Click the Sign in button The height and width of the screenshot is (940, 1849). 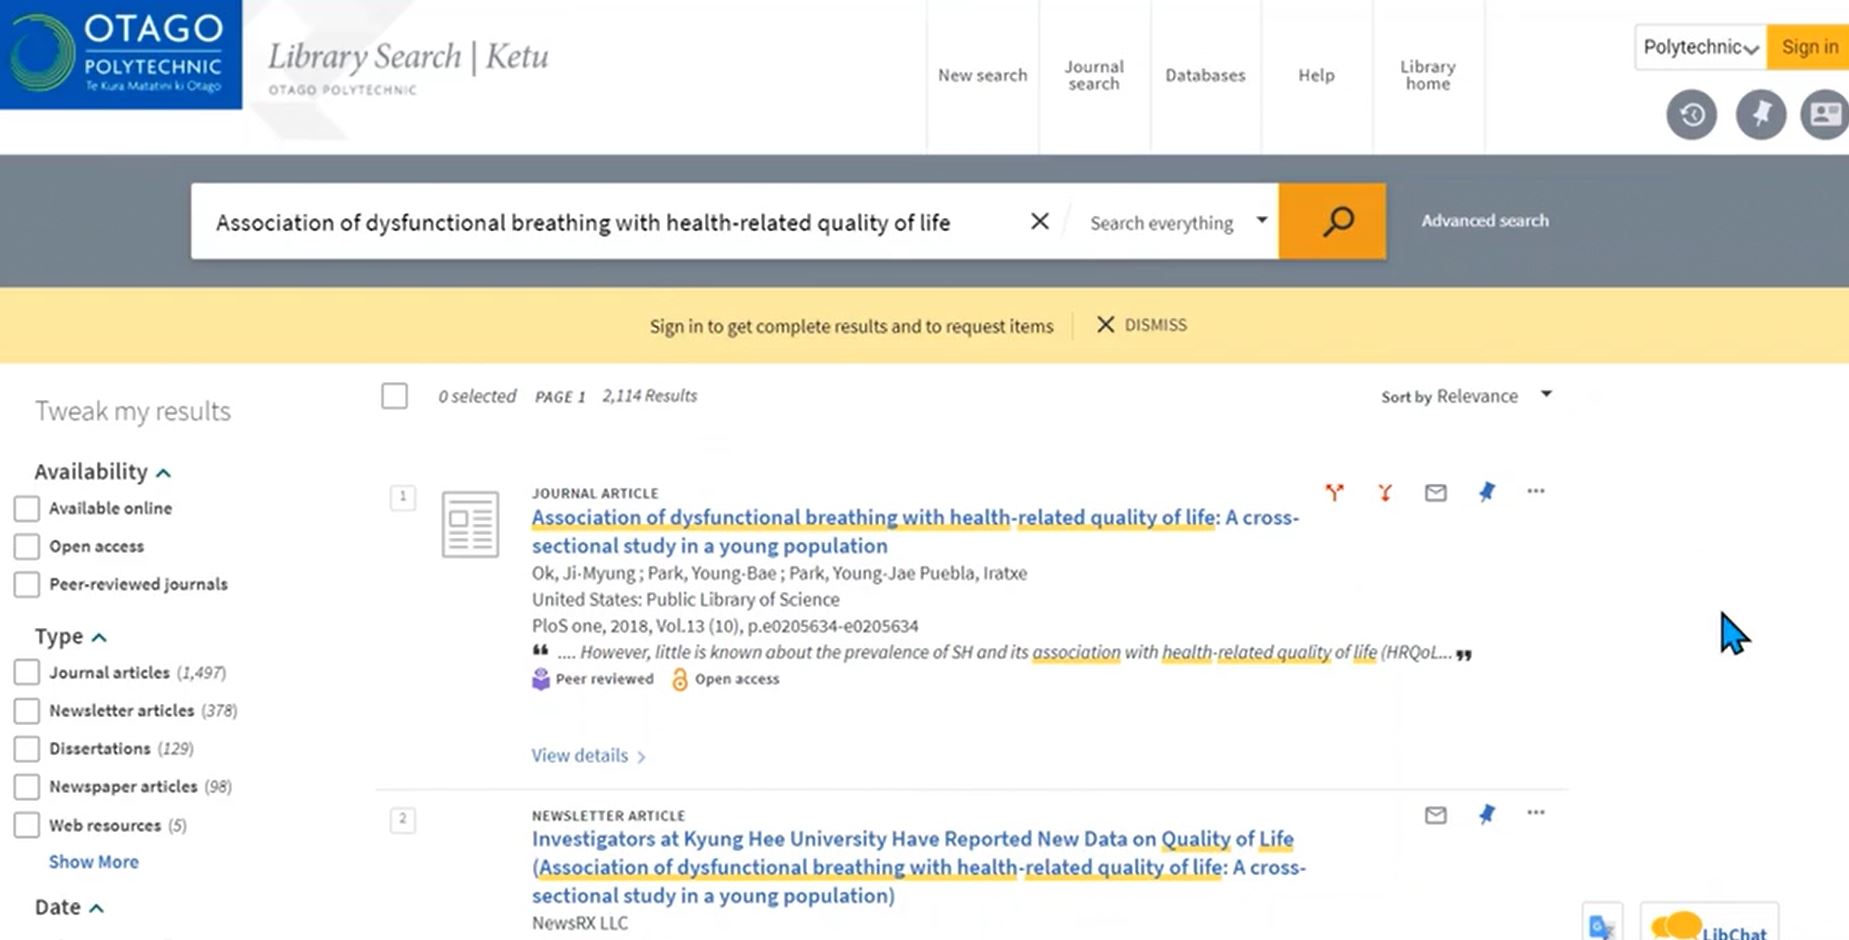coord(1808,47)
